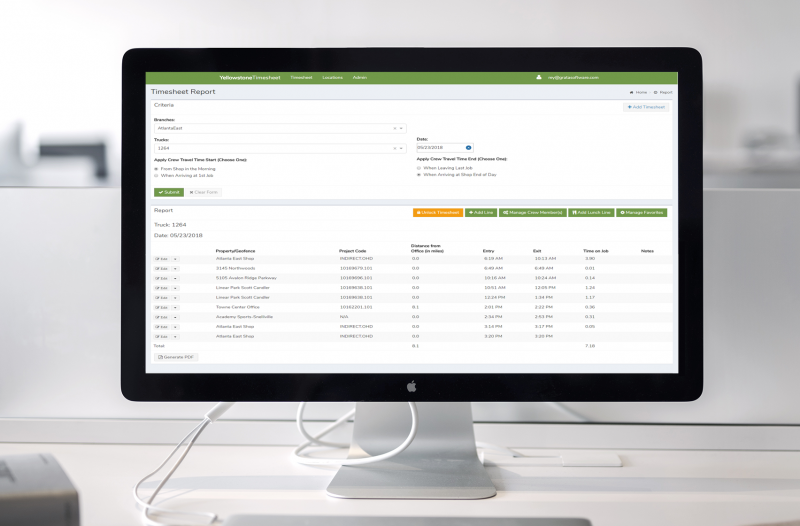The height and width of the screenshot is (526, 800).
Task: Clear the AtlantaEast branch selection with the x icon
Action: point(394,129)
